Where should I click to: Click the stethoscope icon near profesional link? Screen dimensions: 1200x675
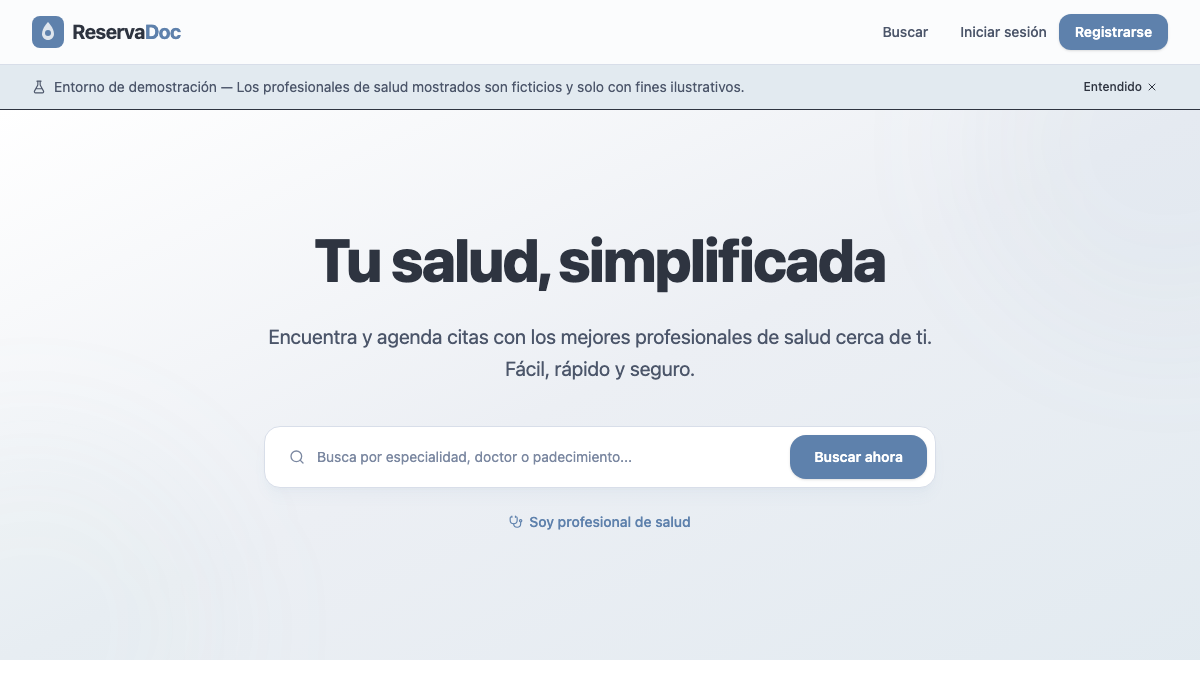[515, 521]
